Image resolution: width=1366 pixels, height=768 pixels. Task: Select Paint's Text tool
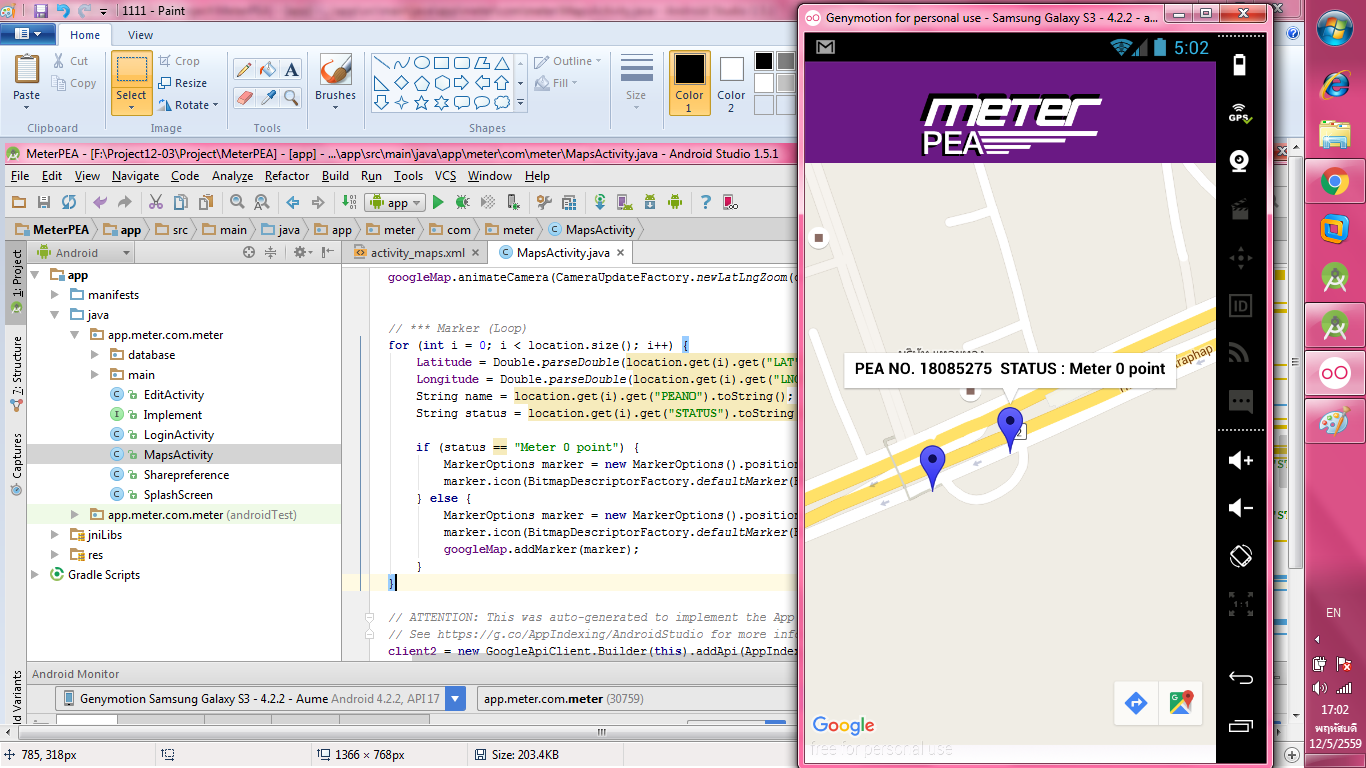(x=291, y=69)
